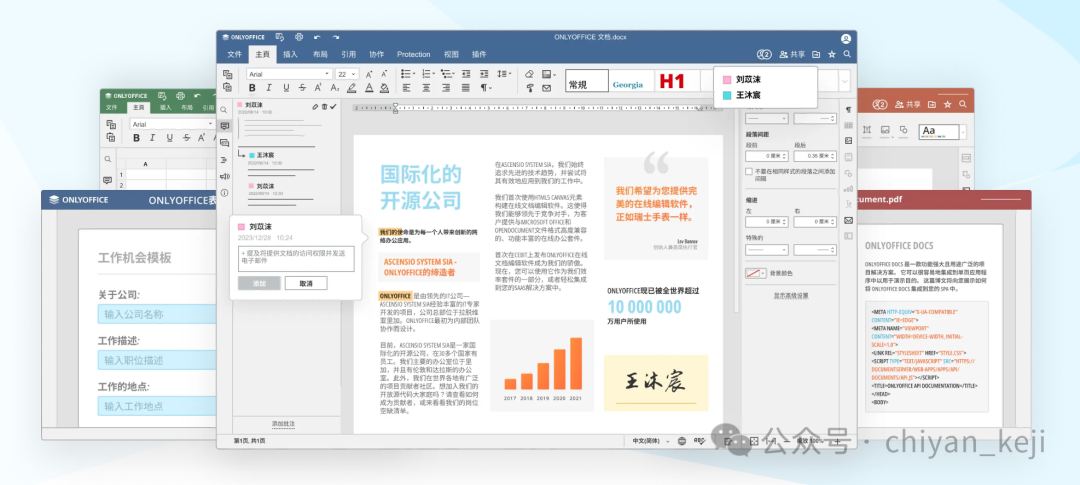The height and width of the screenshot is (485, 1080).
Task: Expand the paragraph styles gallery arrow
Action: (845, 81)
